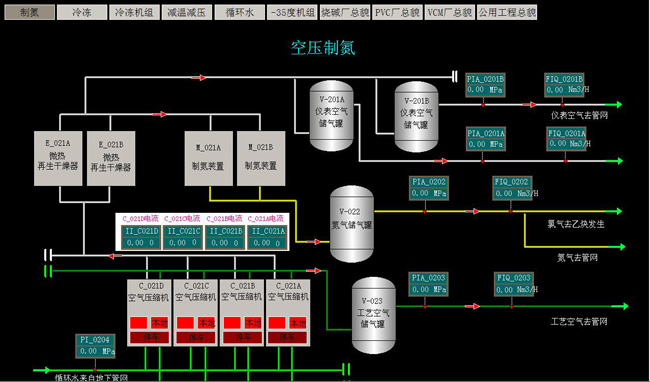Screen dimensions: 650x382
Task: Click the V-022 nitrogen storage tank
Action: point(352,224)
